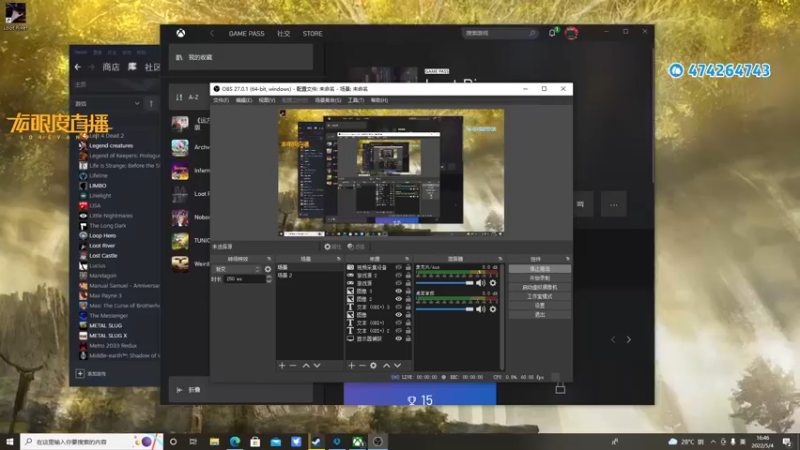This screenshot has width=800, height=450.
Task: Click 添加游戏 plus icon in Steam
Action: [x=80, y=373]
